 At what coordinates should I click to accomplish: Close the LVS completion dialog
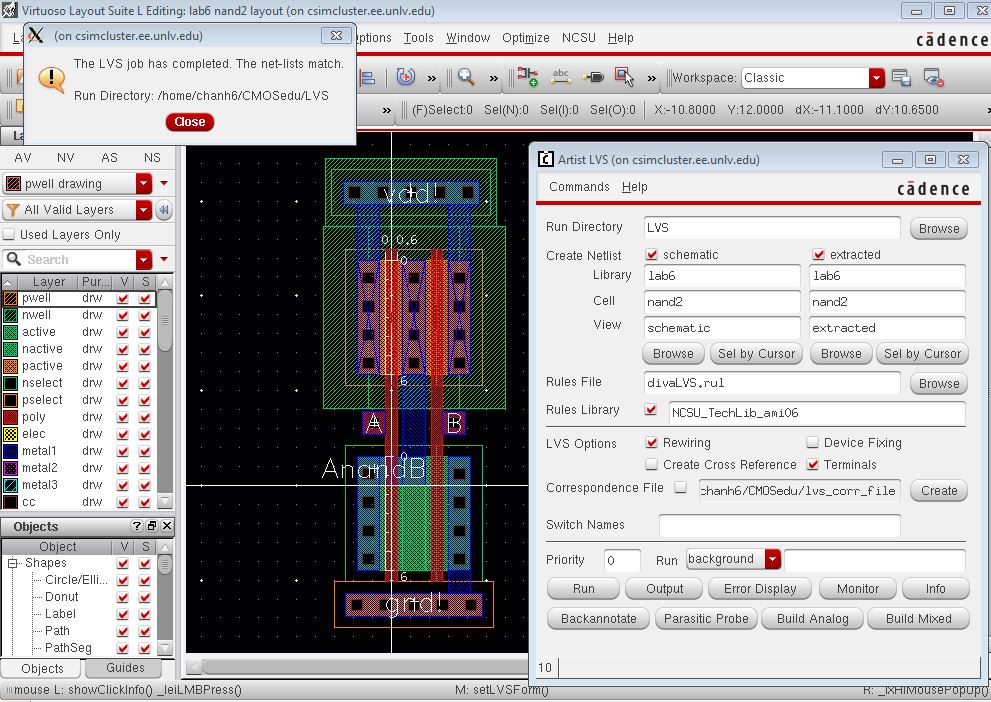point(189,122)
